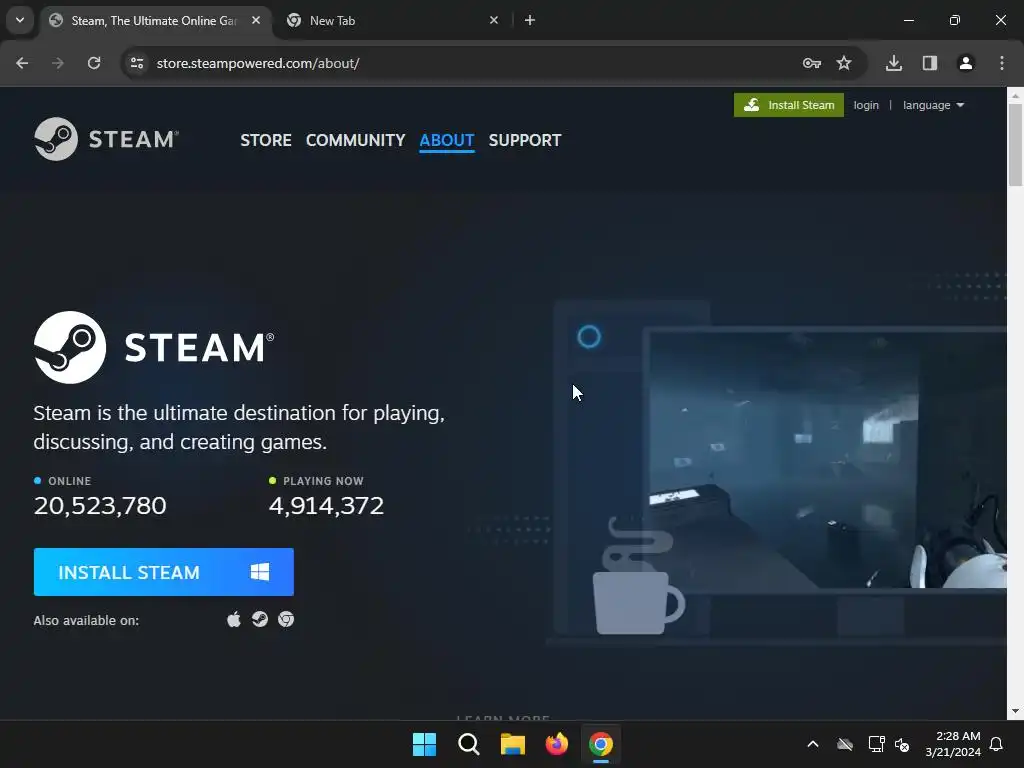Expand the language dropdown
This screenshot has height=768, width=1024.
[x=933, y=105]
